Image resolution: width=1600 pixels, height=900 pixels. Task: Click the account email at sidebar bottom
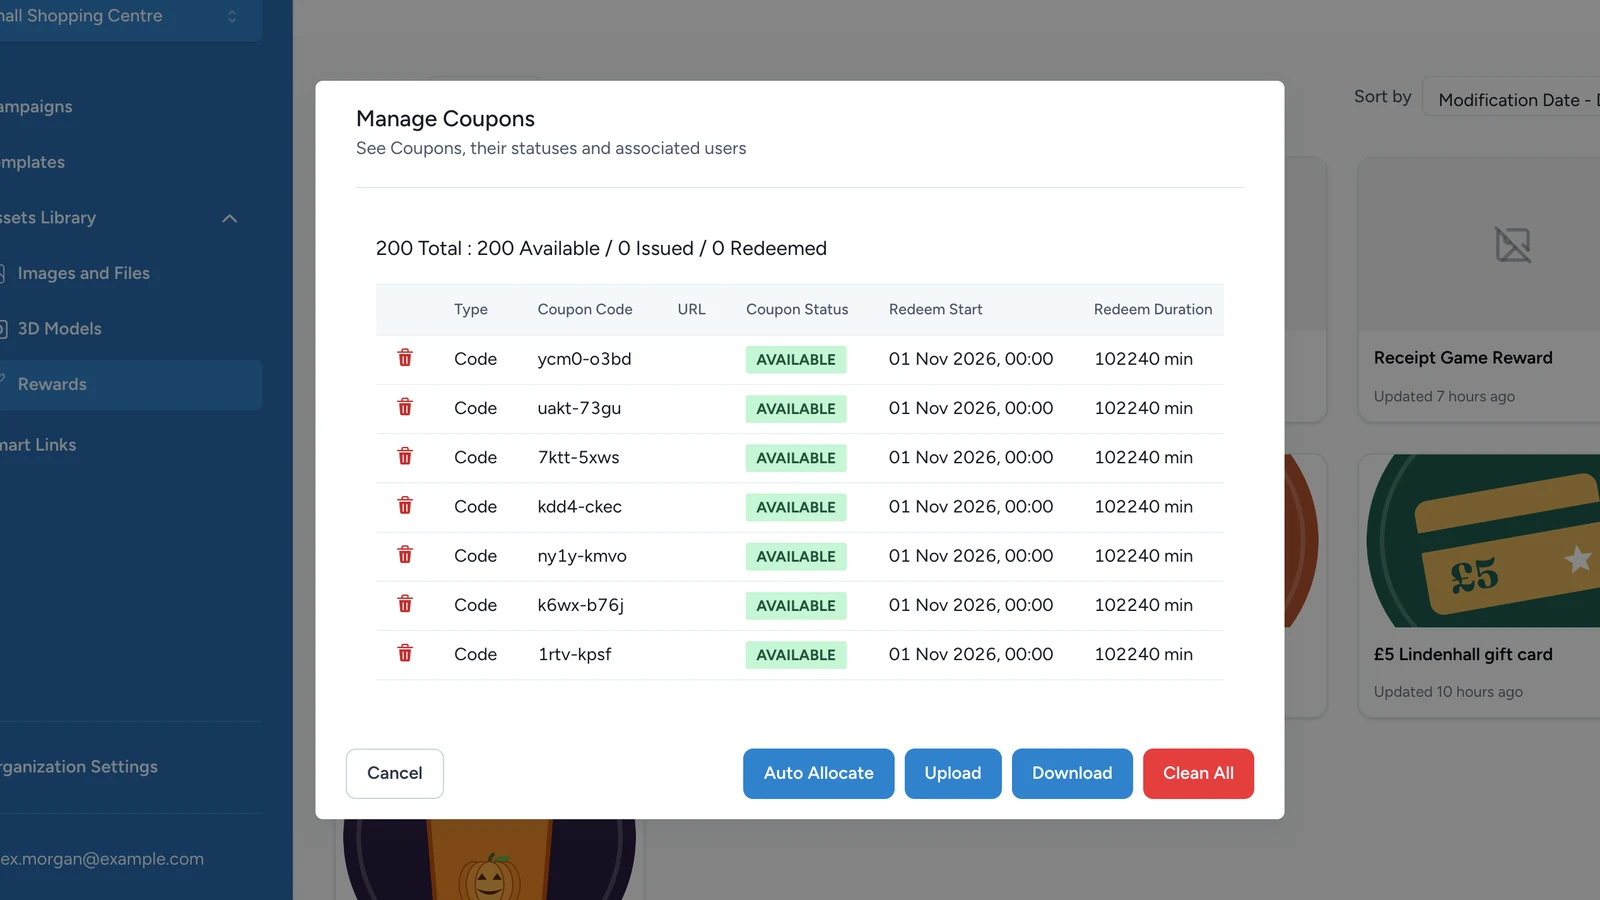(102, 859)
